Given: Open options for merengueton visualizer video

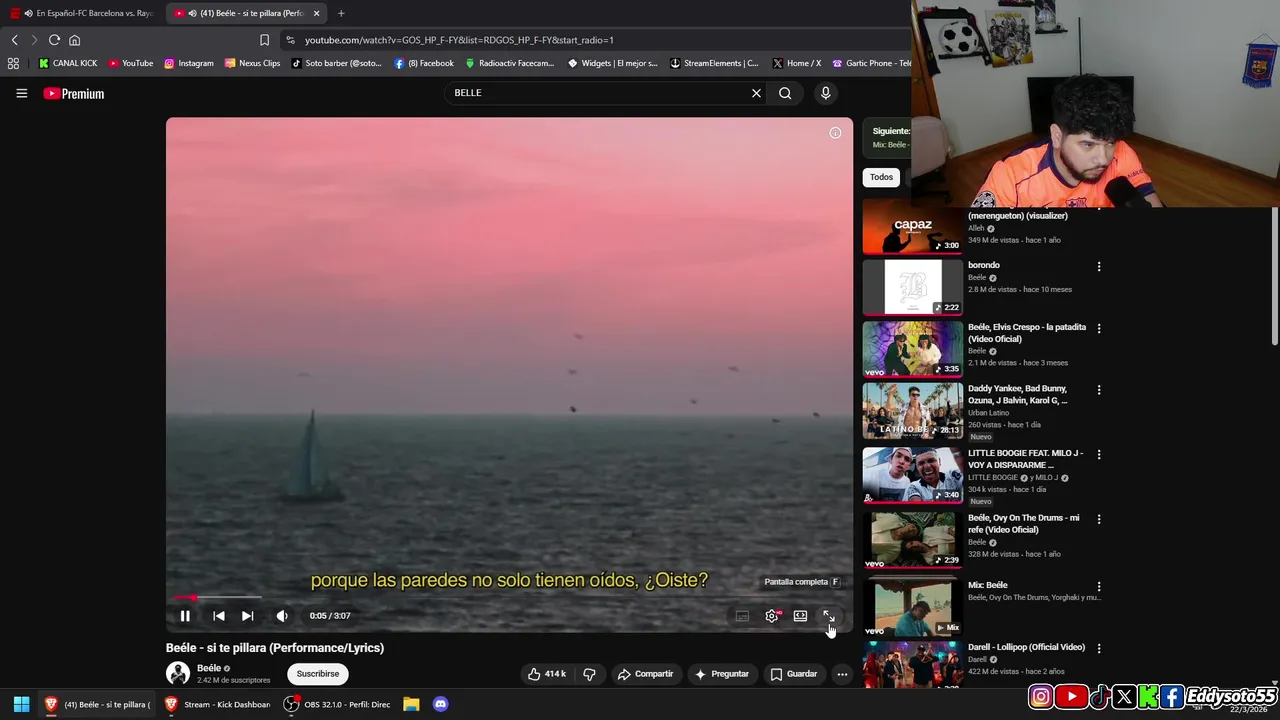Looking at the screenshot, I should point(1099,210).
